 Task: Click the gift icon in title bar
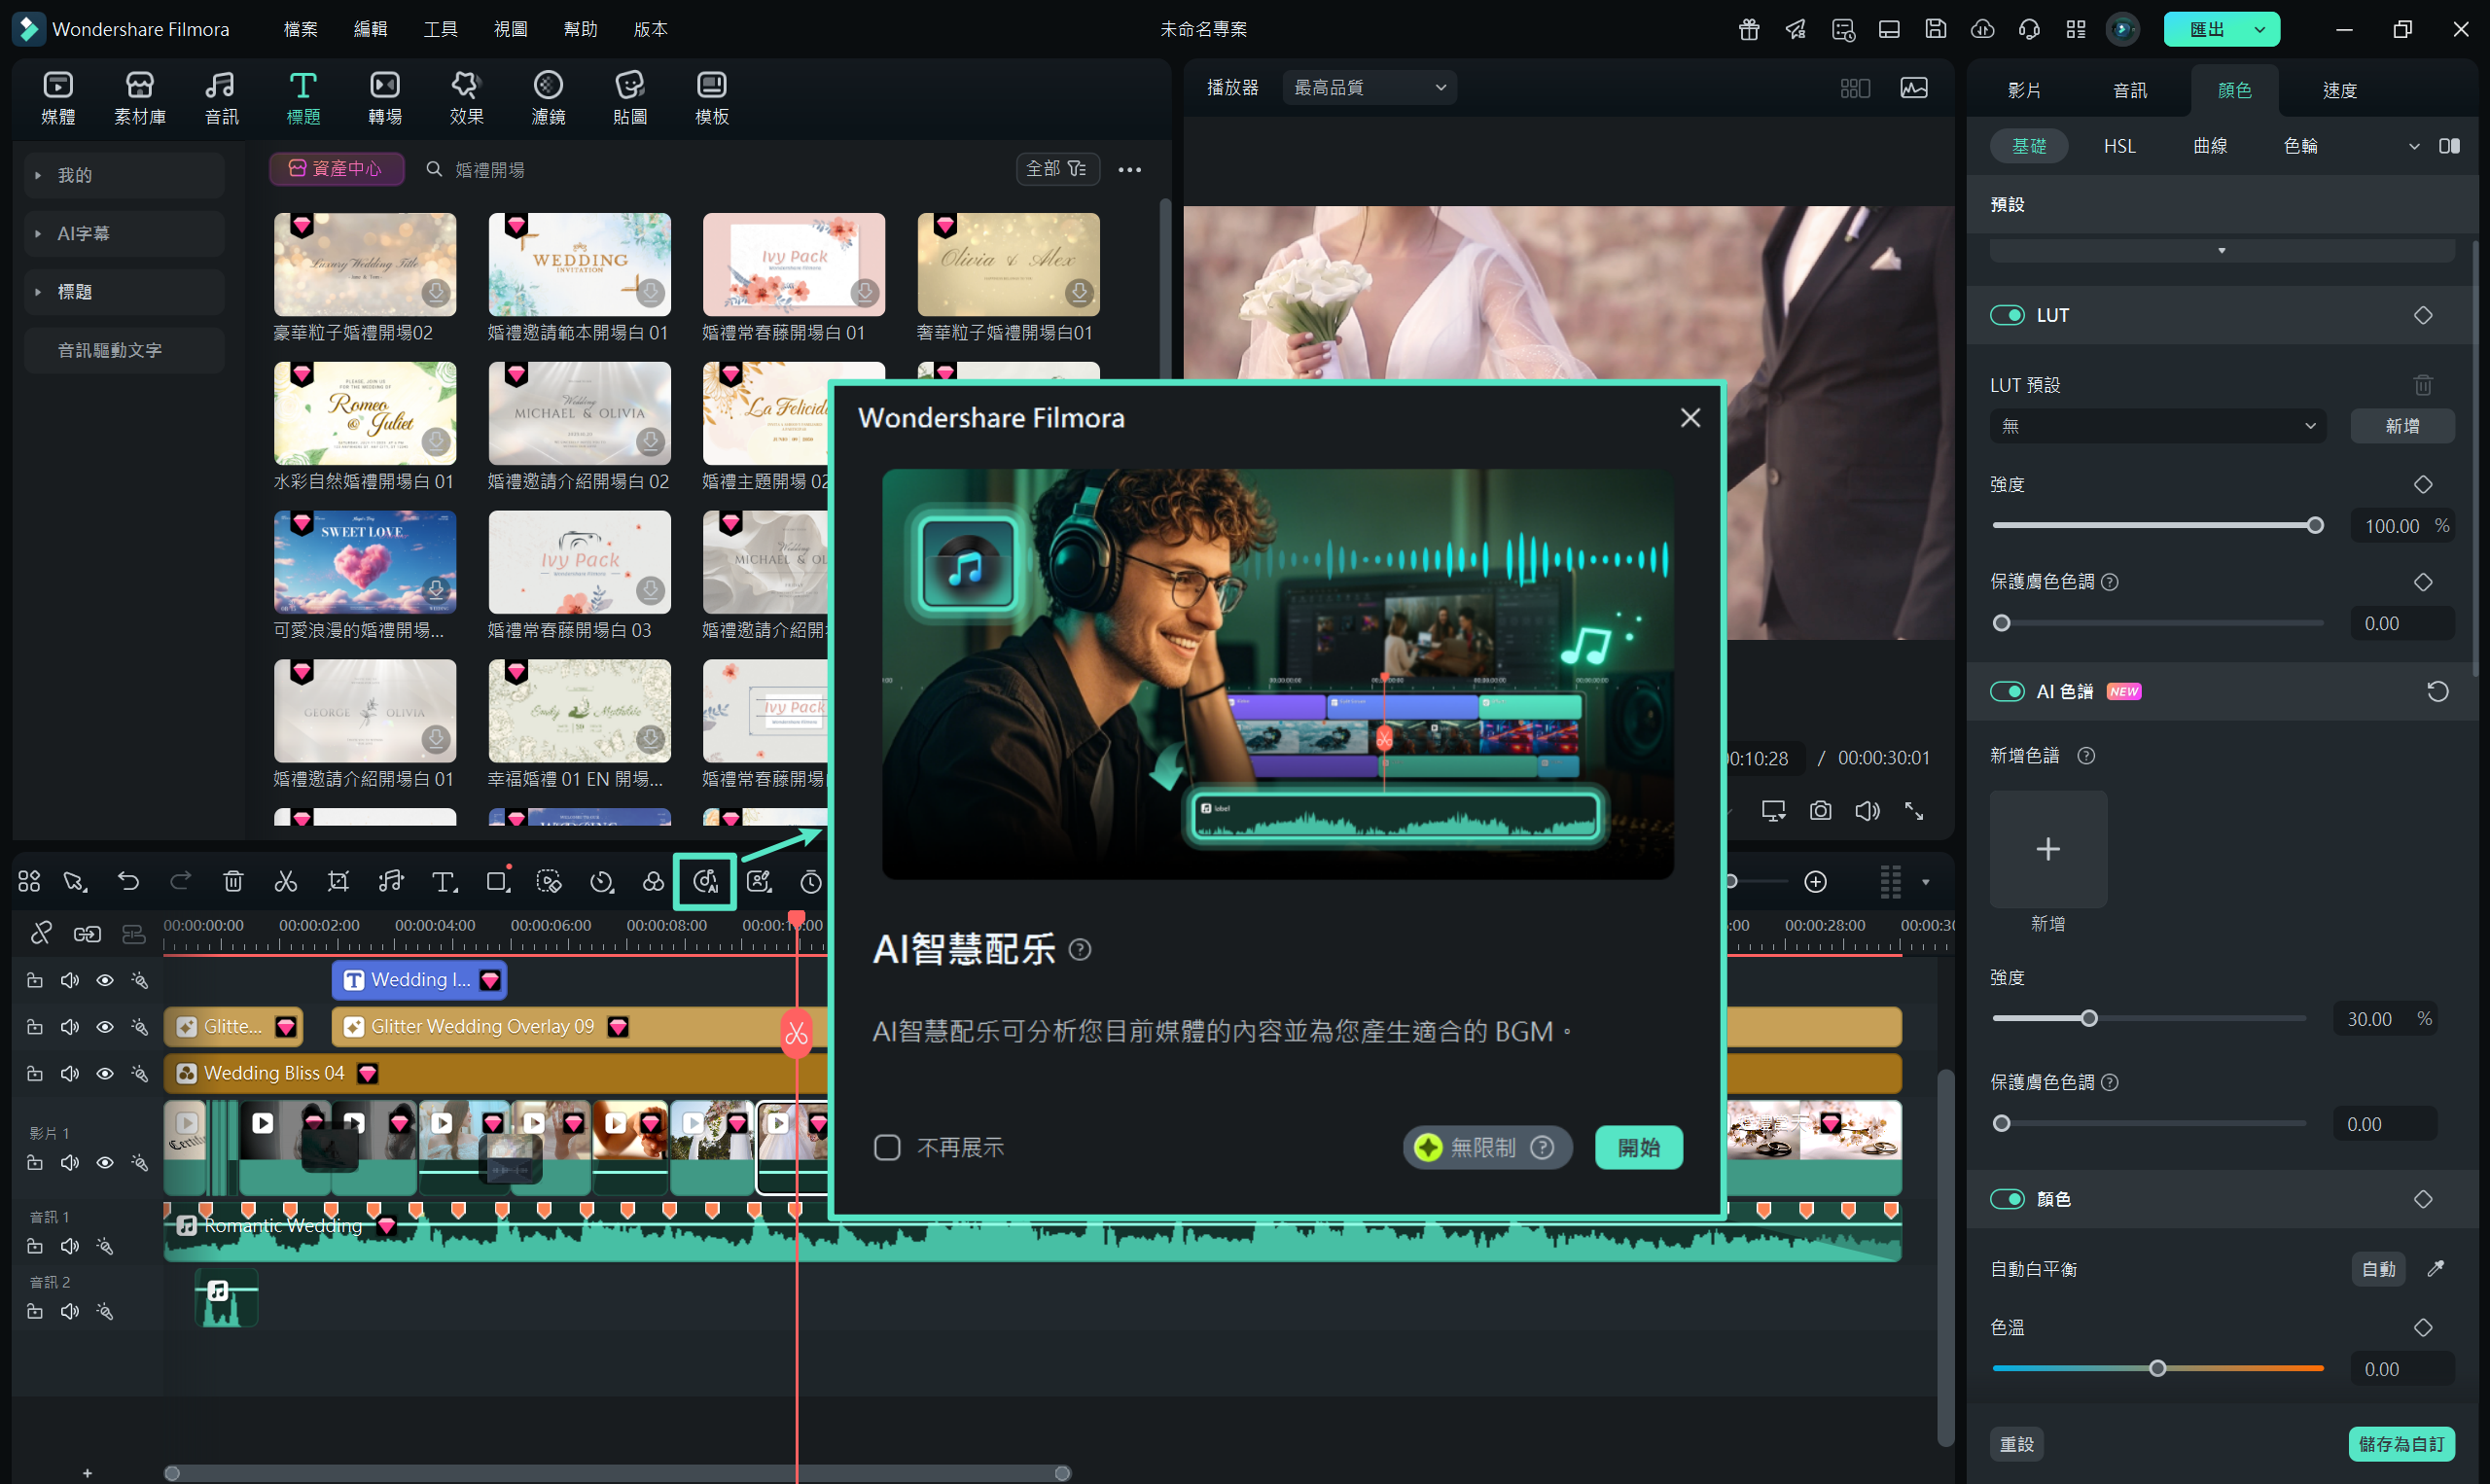1749,29
